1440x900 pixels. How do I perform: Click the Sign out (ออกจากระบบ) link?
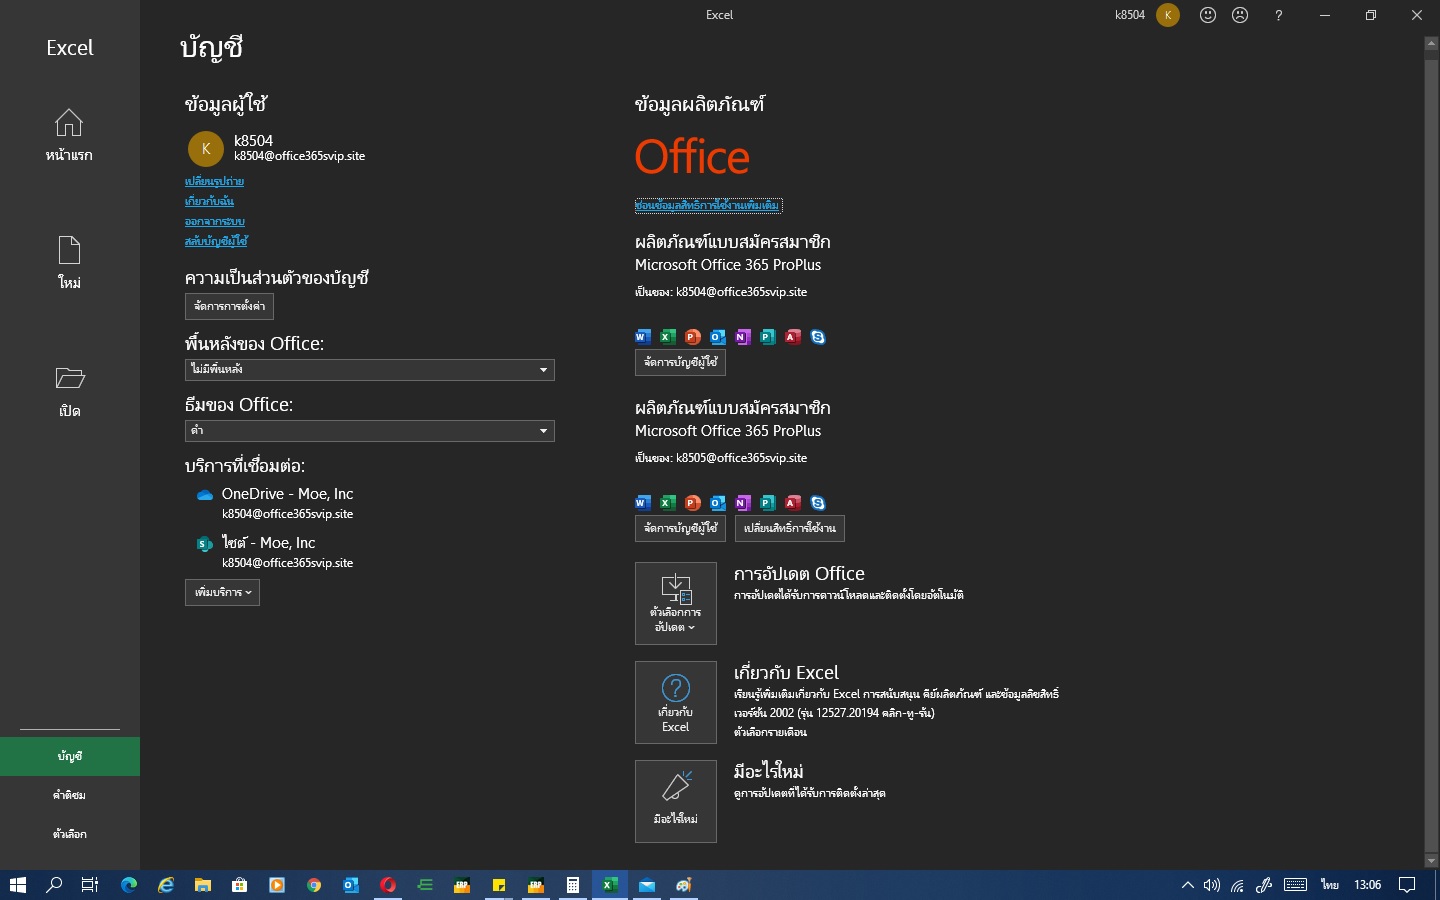tap(214, 222)
